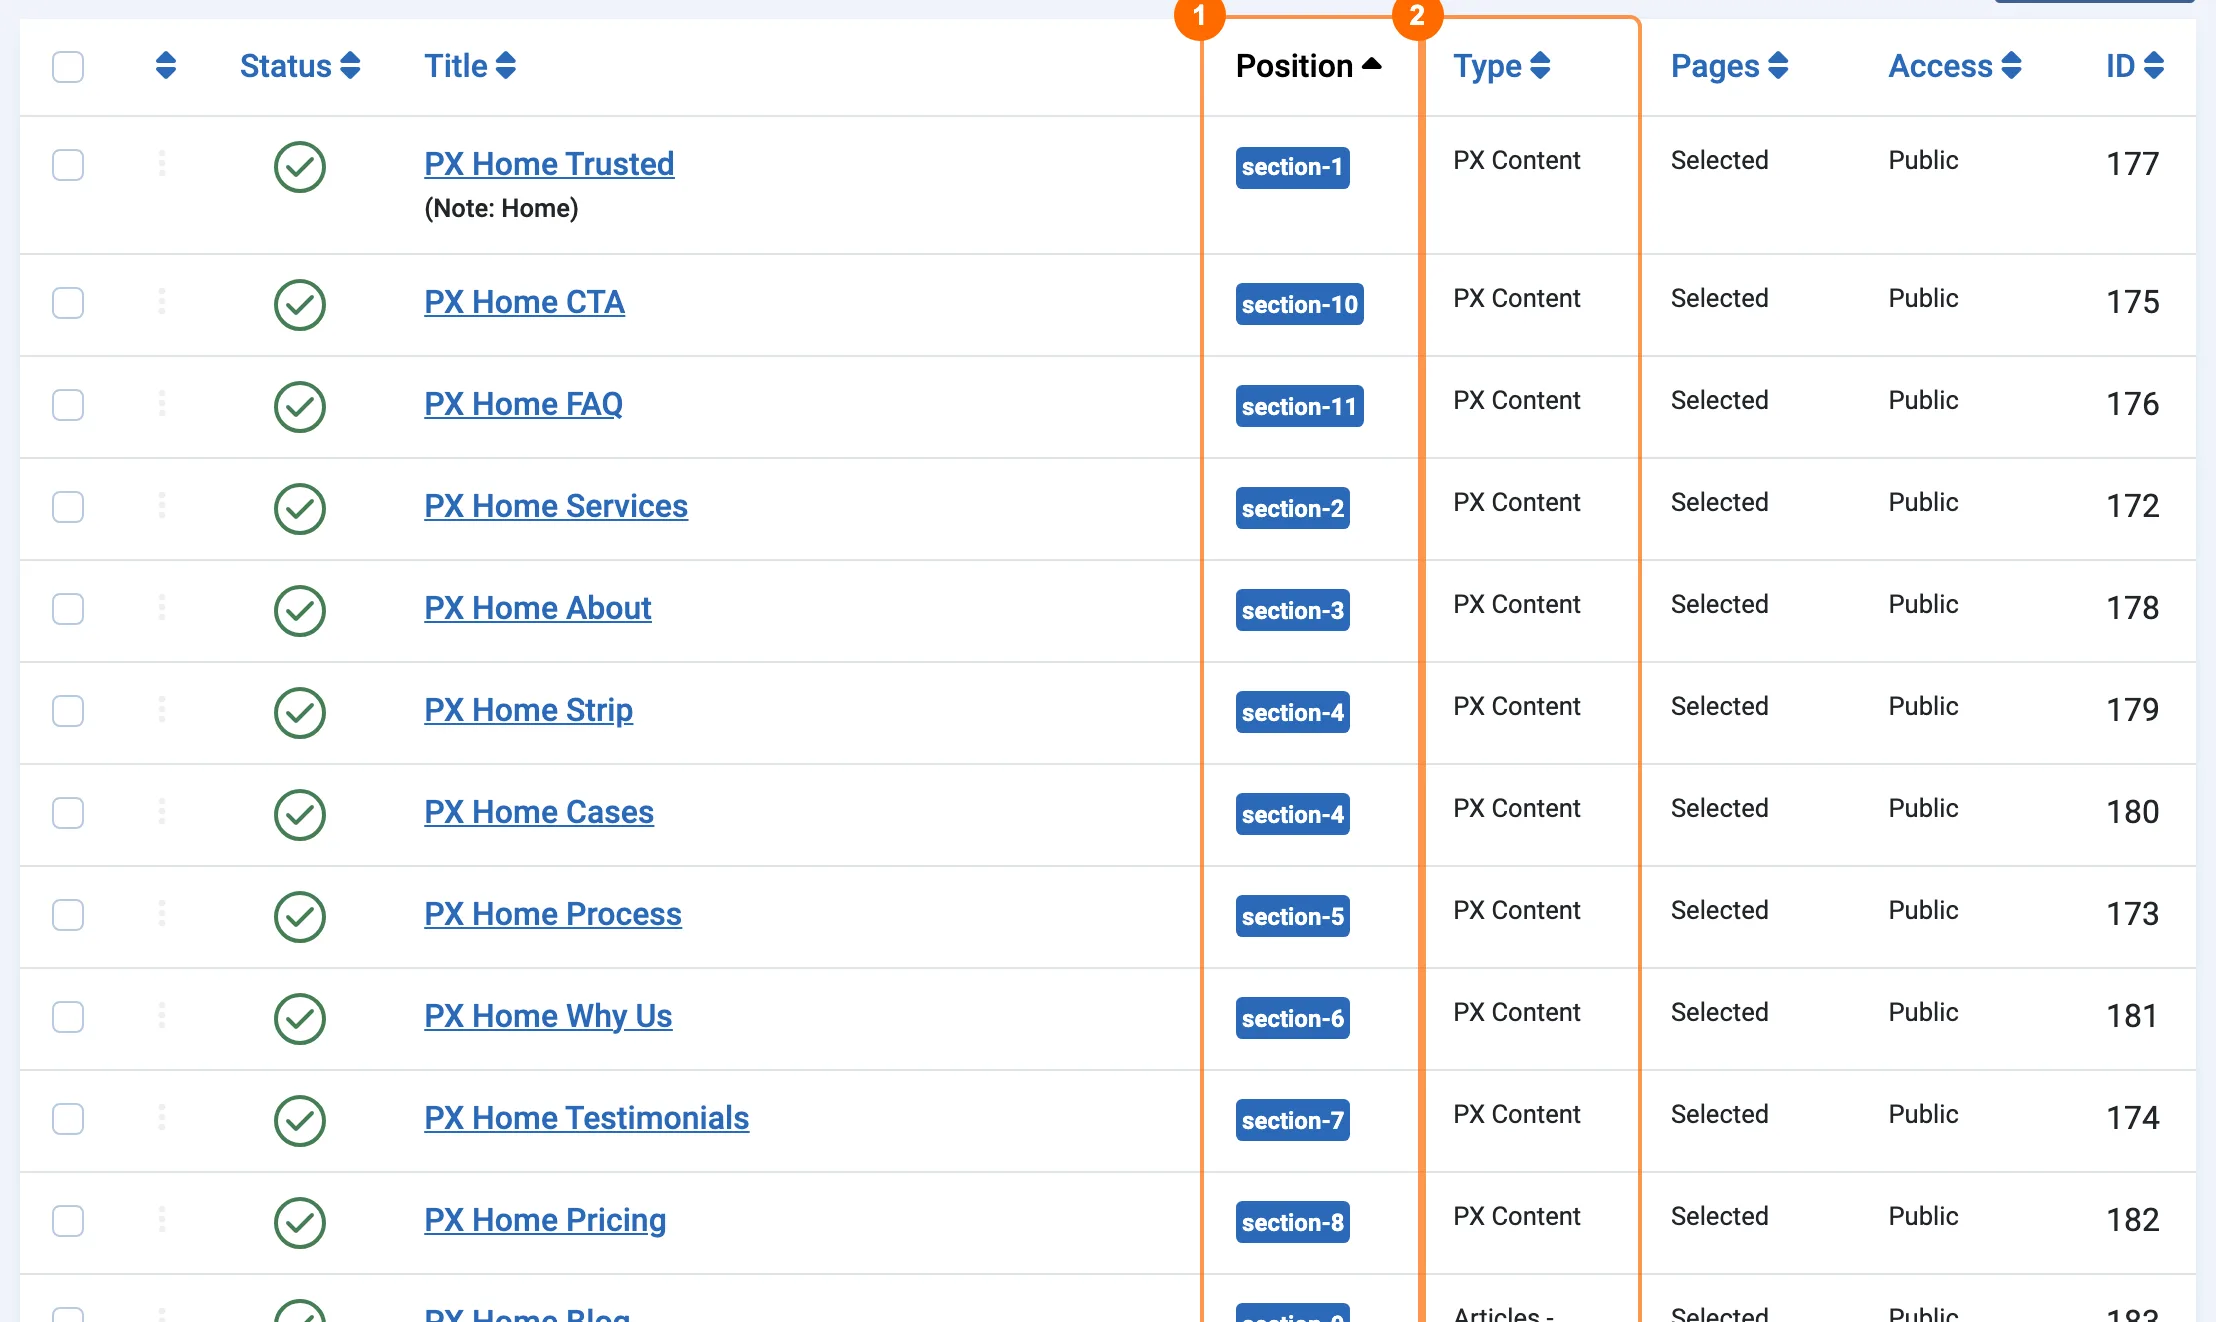Select the PX Home Pricing row checkbox
Image resolution: width=2216 pixels, height=1322 pixels.
coord(68,1221)
